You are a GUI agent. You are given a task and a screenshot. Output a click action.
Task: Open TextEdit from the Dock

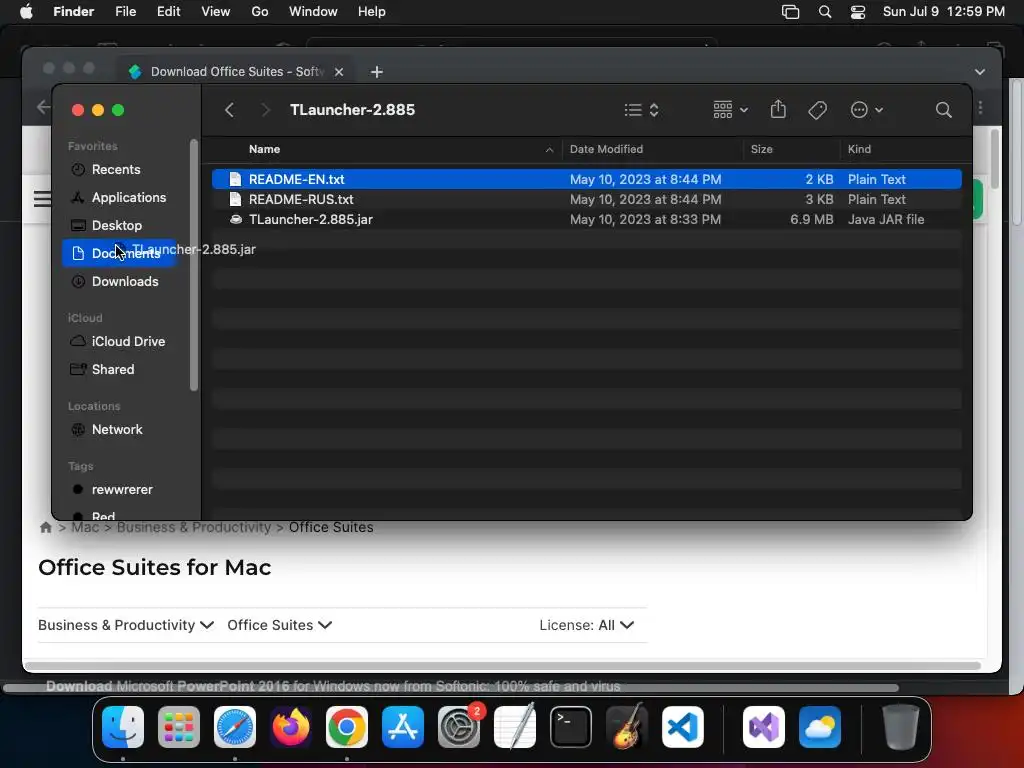[515, 727]
